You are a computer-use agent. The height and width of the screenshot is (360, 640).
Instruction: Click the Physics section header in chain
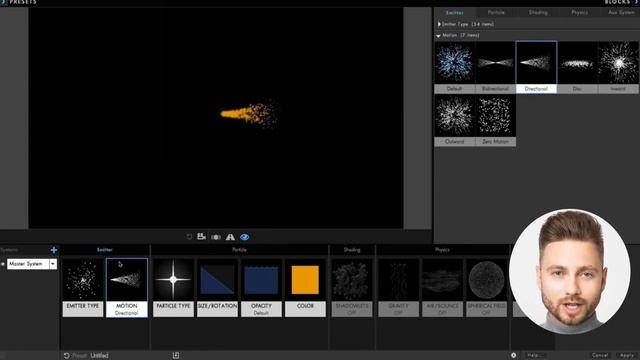442,250
